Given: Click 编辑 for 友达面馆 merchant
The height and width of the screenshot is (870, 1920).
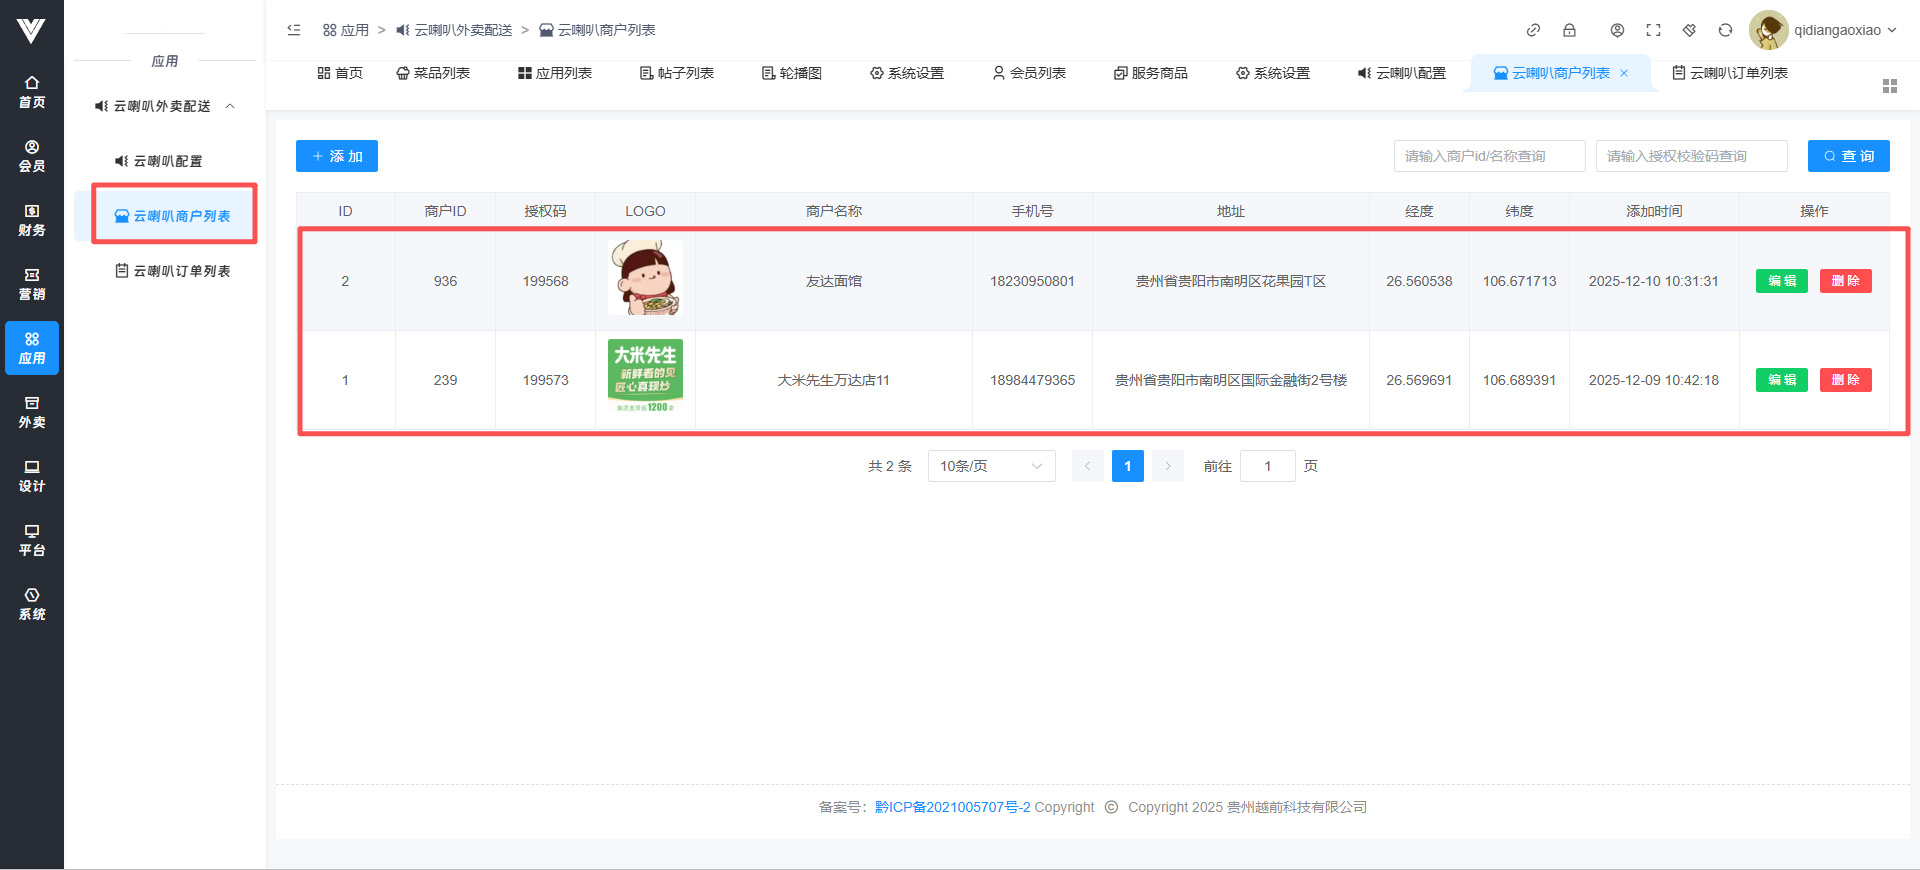Looking at the screenshot, I should pyautogui.click(x=1781, y=281).
